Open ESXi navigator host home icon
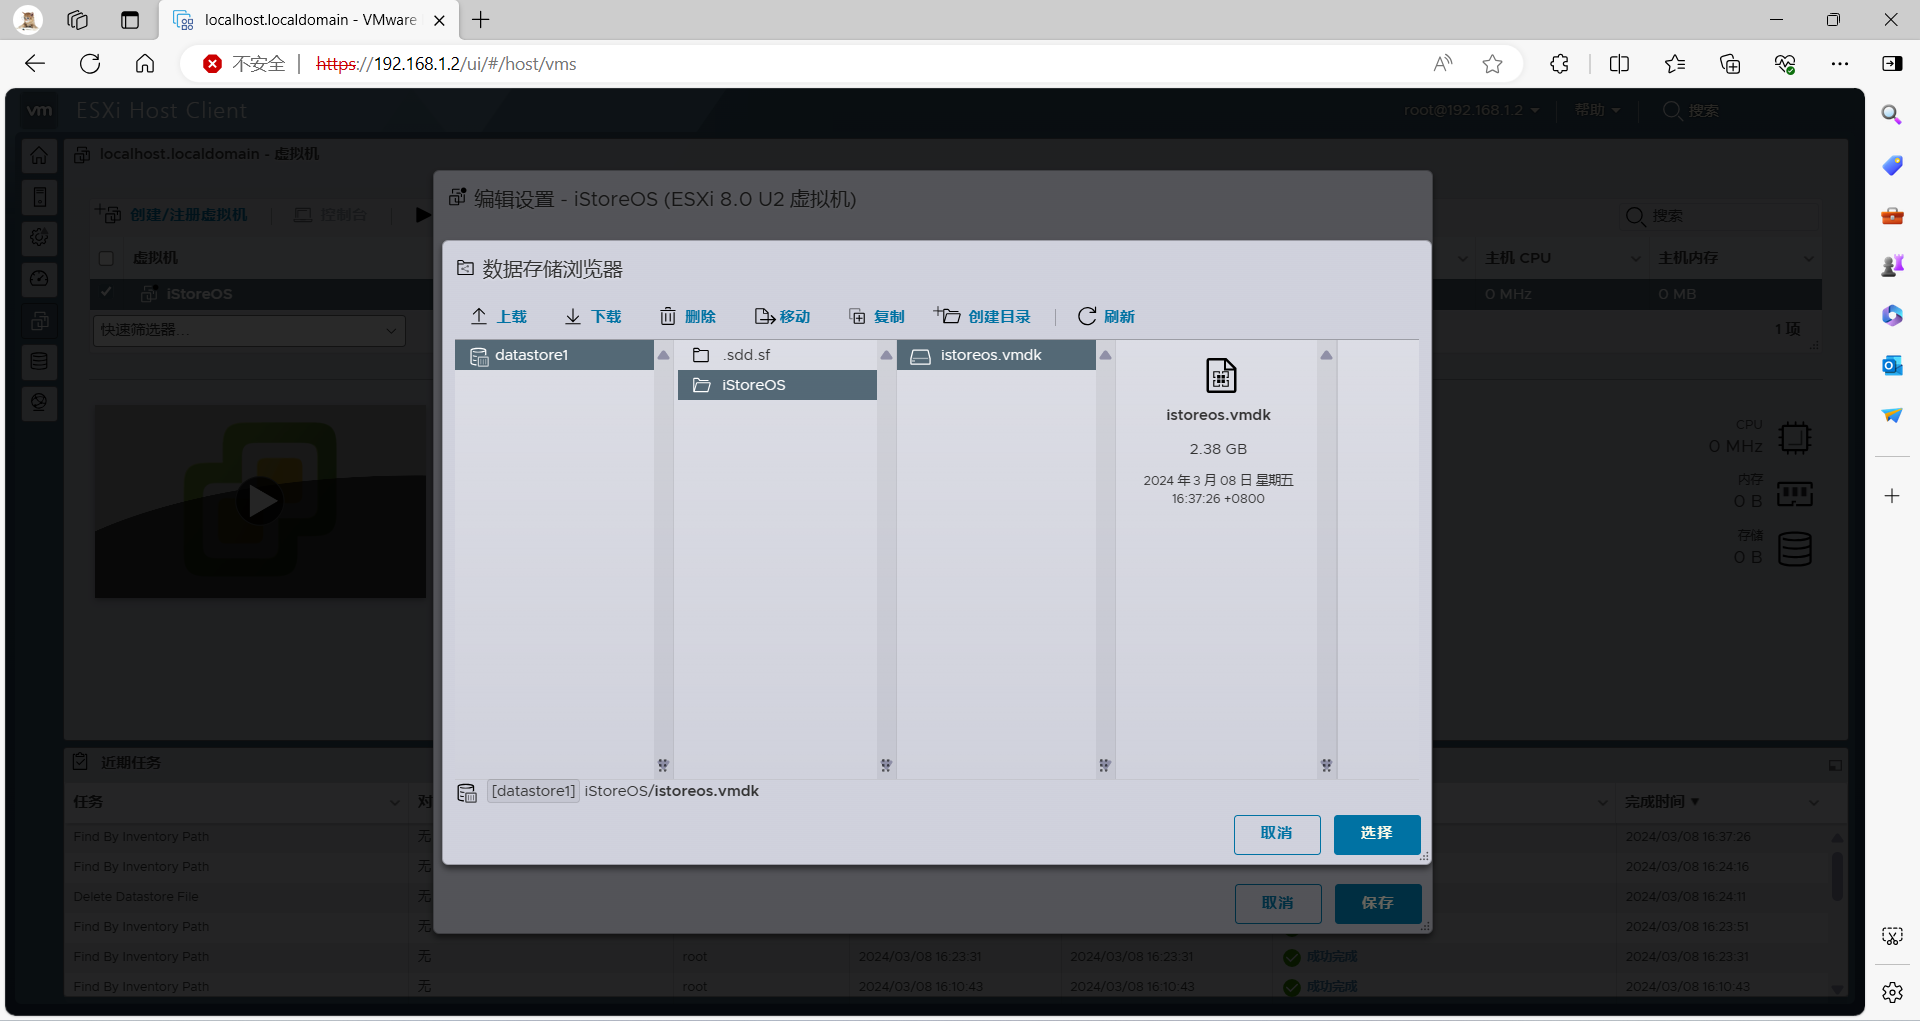 click(39, 155)
